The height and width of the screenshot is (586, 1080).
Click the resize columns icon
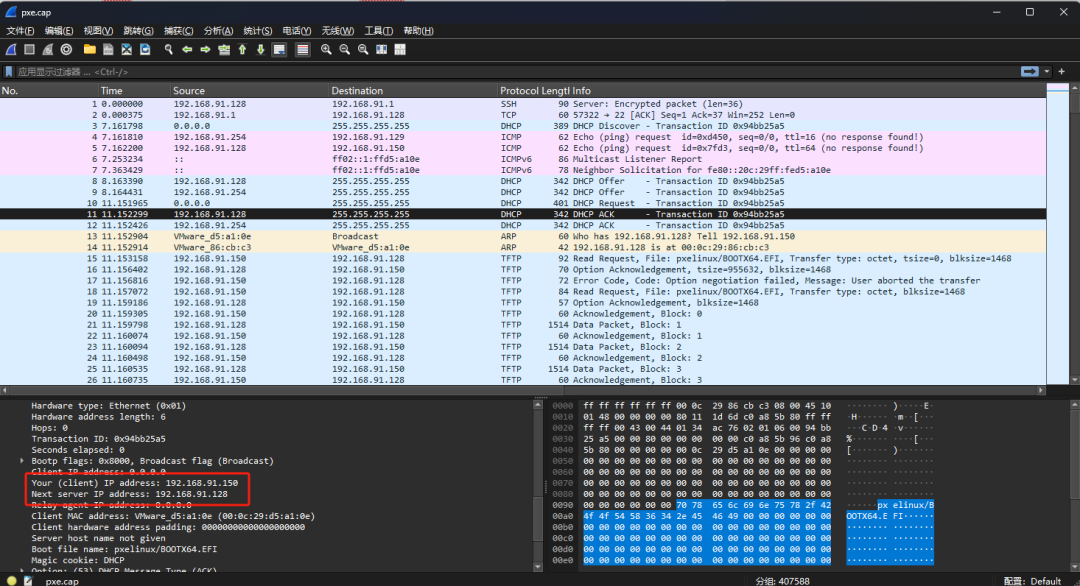coord(382,49)
